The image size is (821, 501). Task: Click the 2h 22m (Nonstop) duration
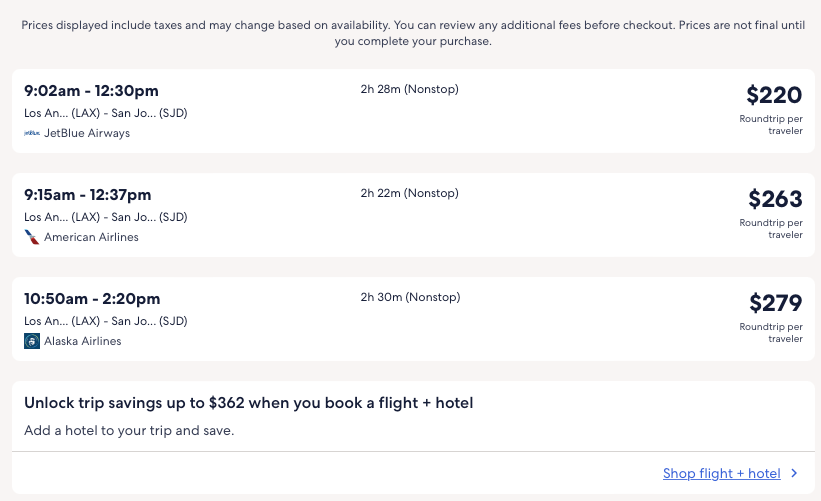point(409,193)
